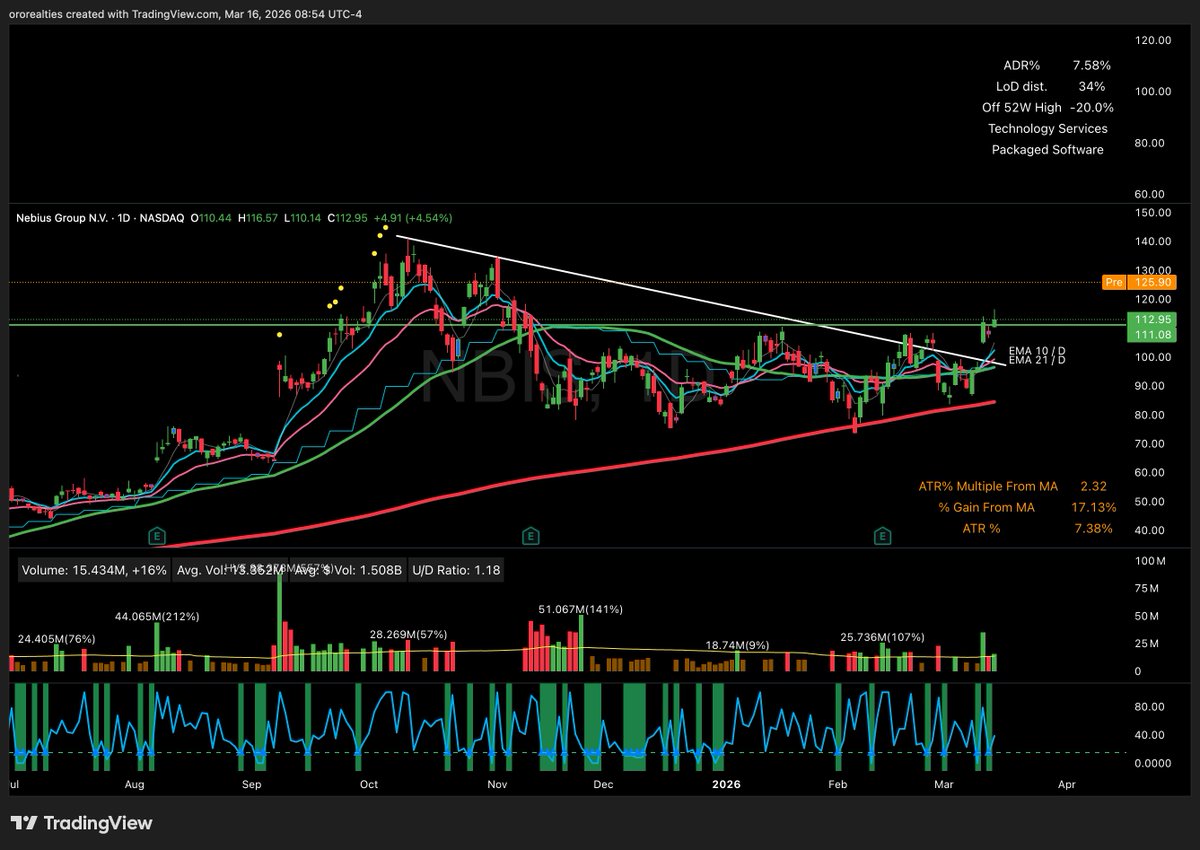Open the earnings marker under early August

pyautogui.click(x=156, y=536)
